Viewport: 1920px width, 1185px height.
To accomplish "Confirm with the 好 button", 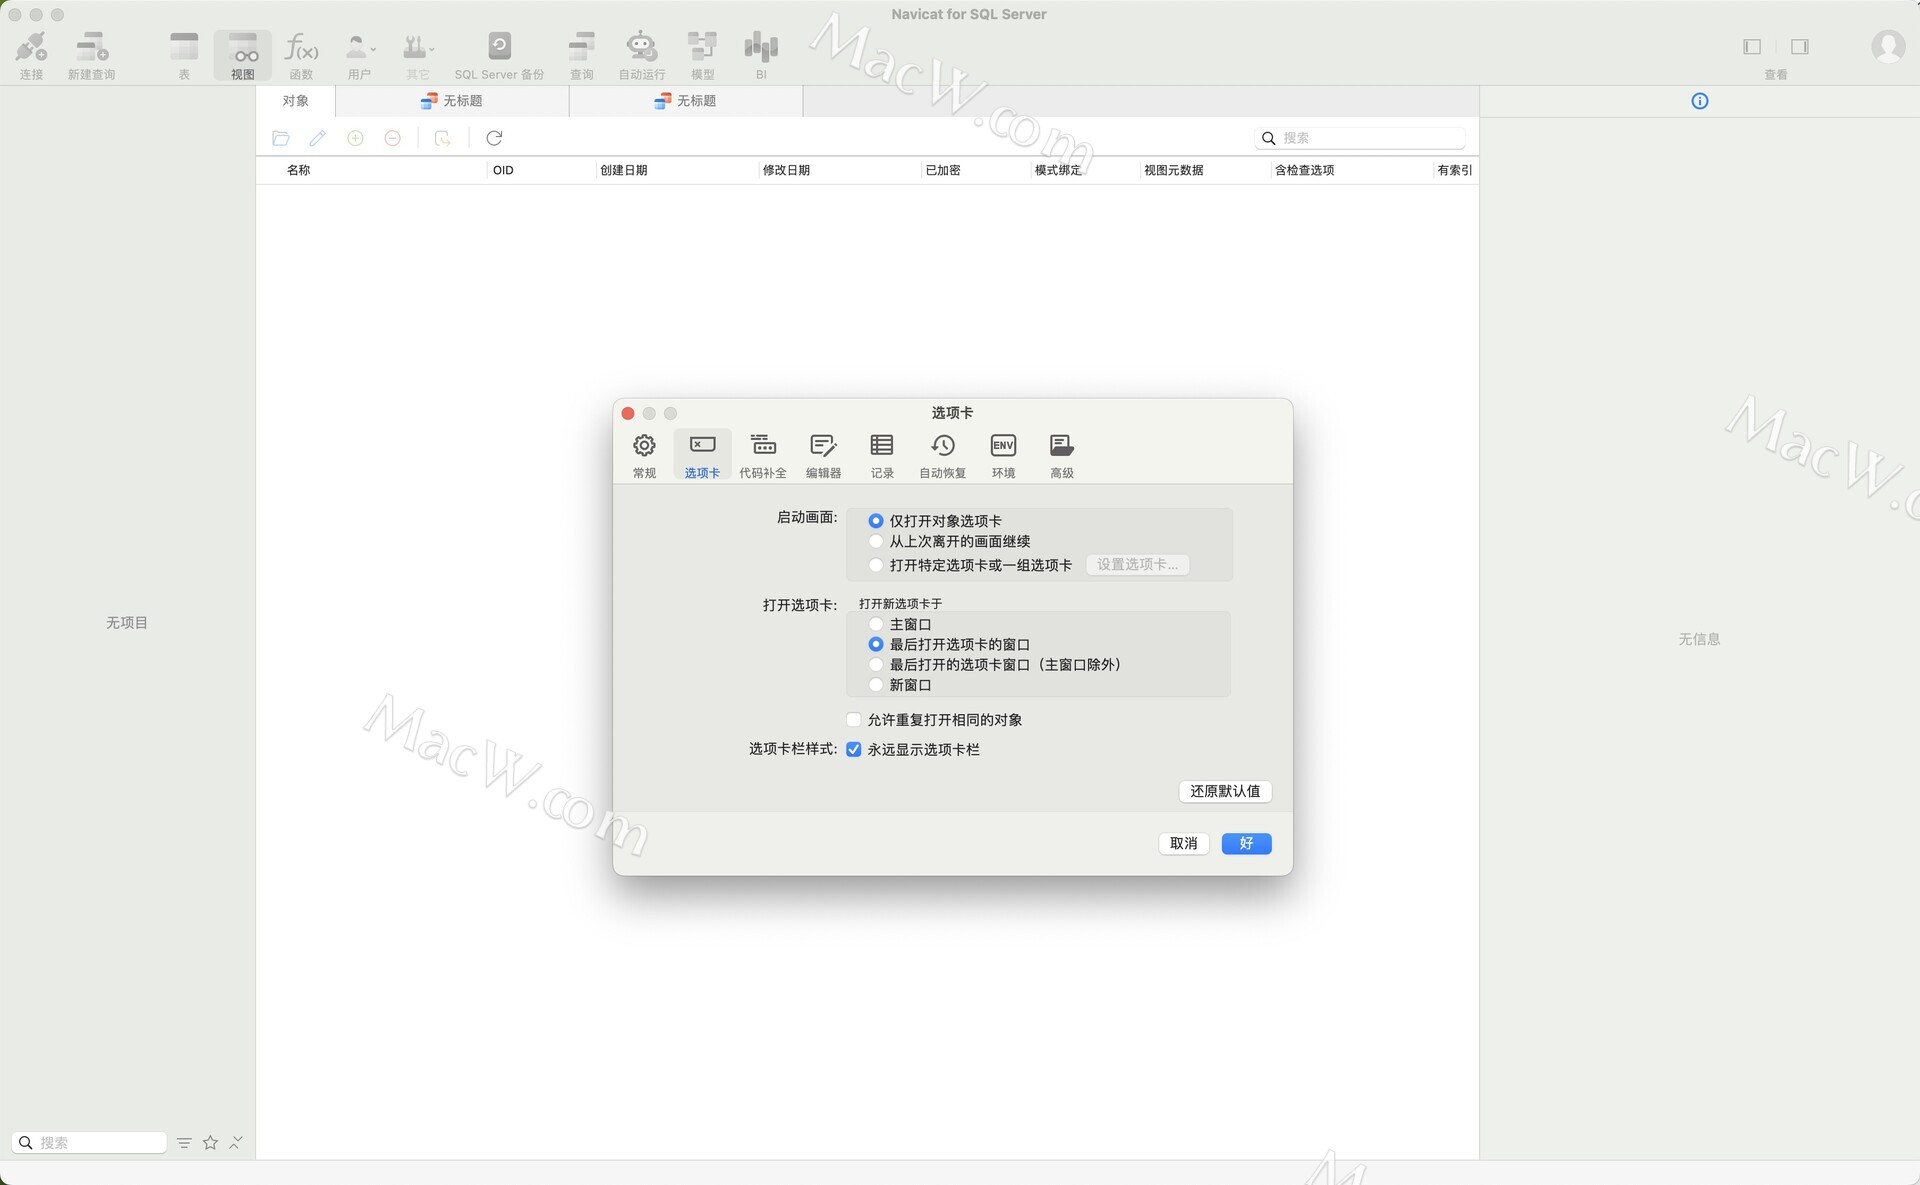I will coord(1246,843).
